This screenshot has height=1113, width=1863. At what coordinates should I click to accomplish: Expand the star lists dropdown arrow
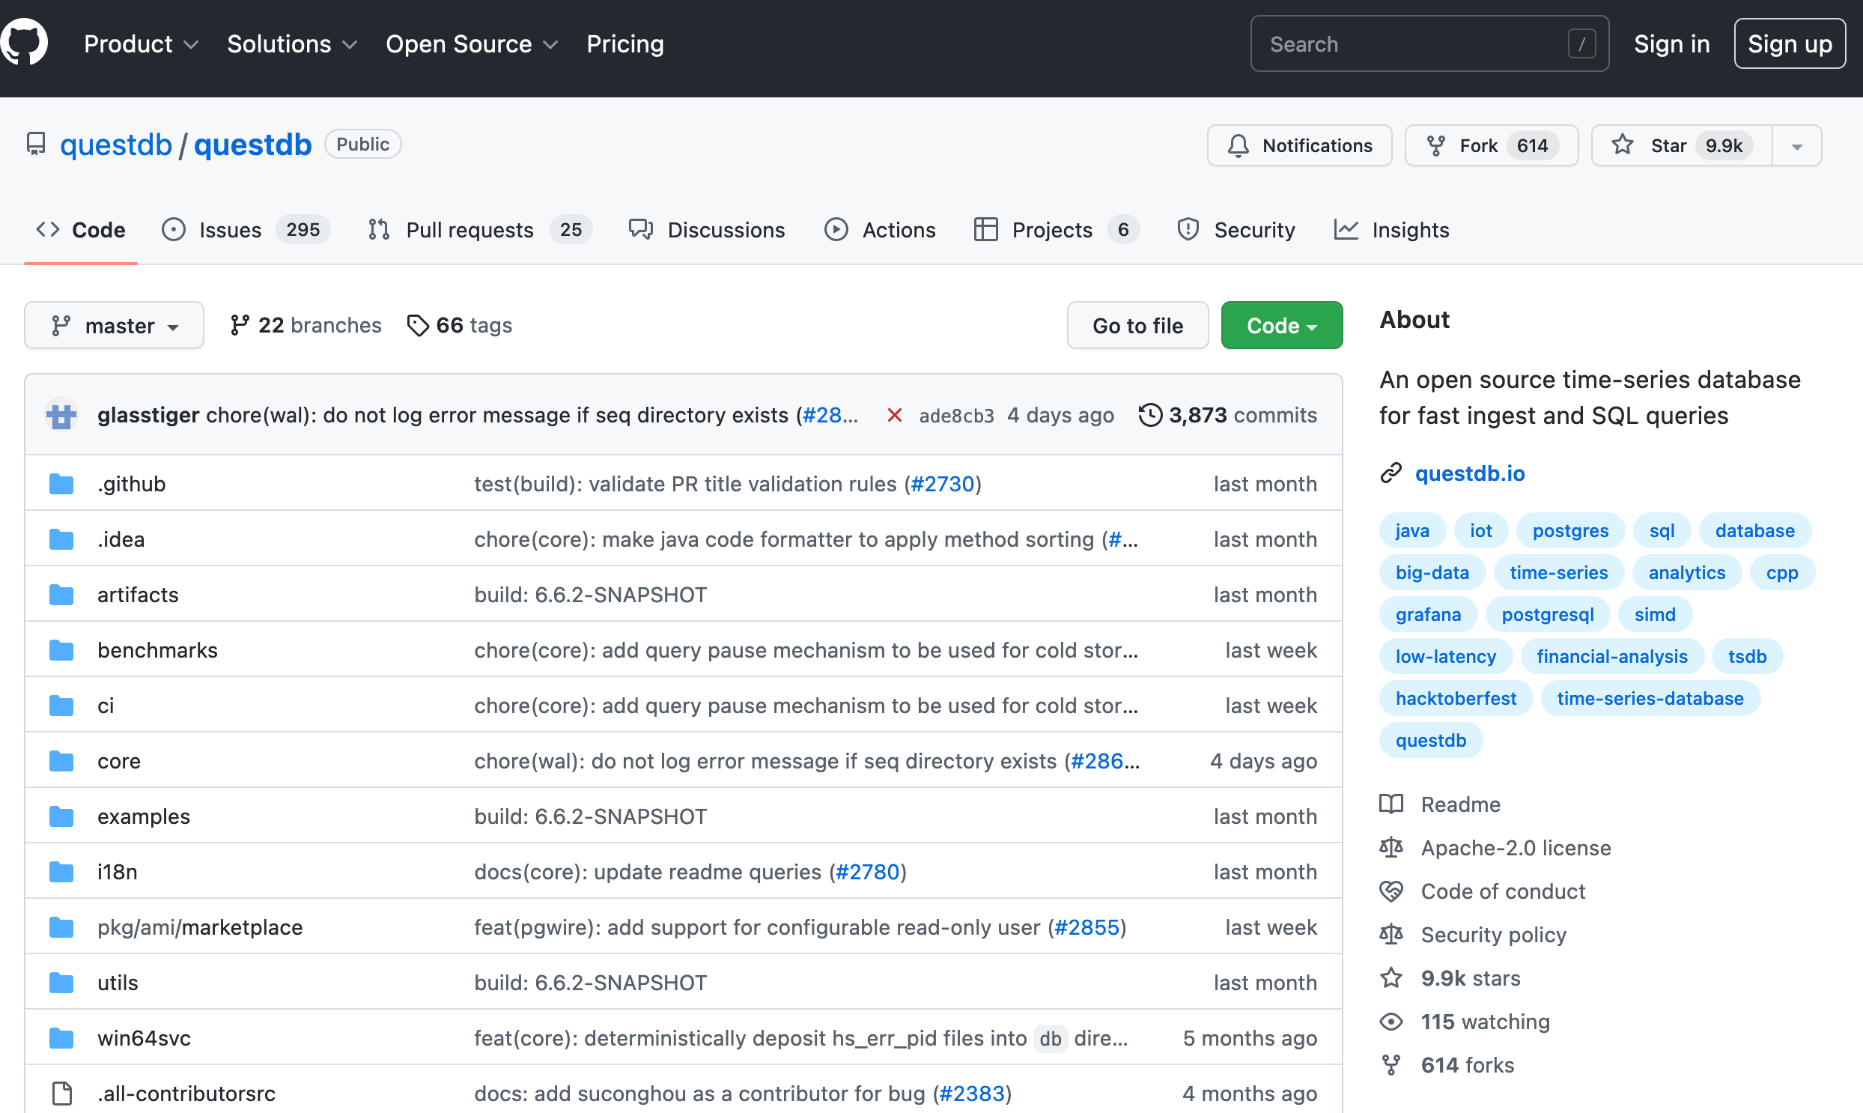(x=1797, y=146)
